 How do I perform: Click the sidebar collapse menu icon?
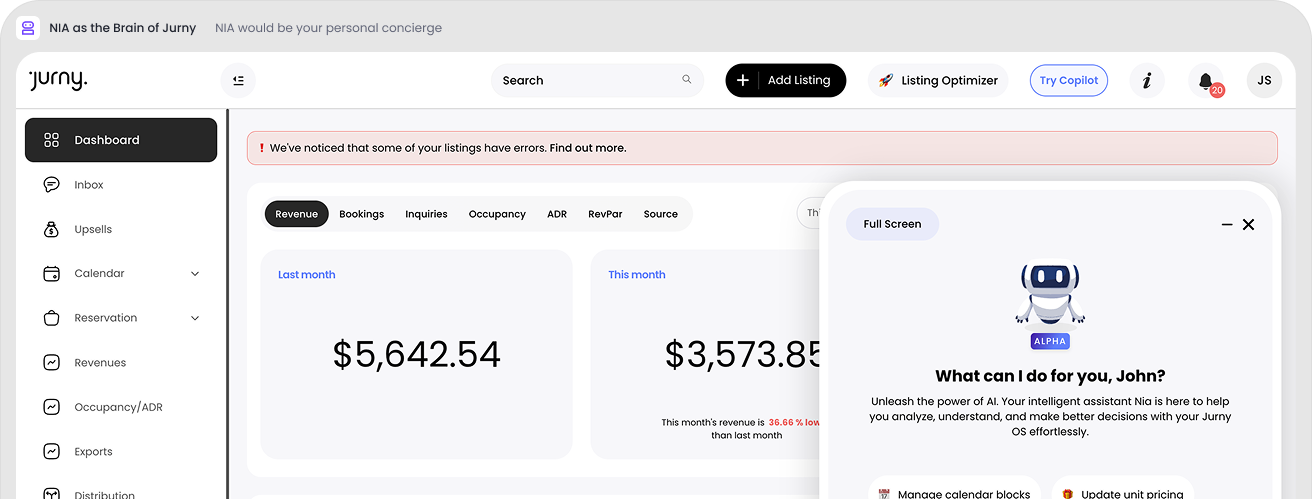(238, 81)
